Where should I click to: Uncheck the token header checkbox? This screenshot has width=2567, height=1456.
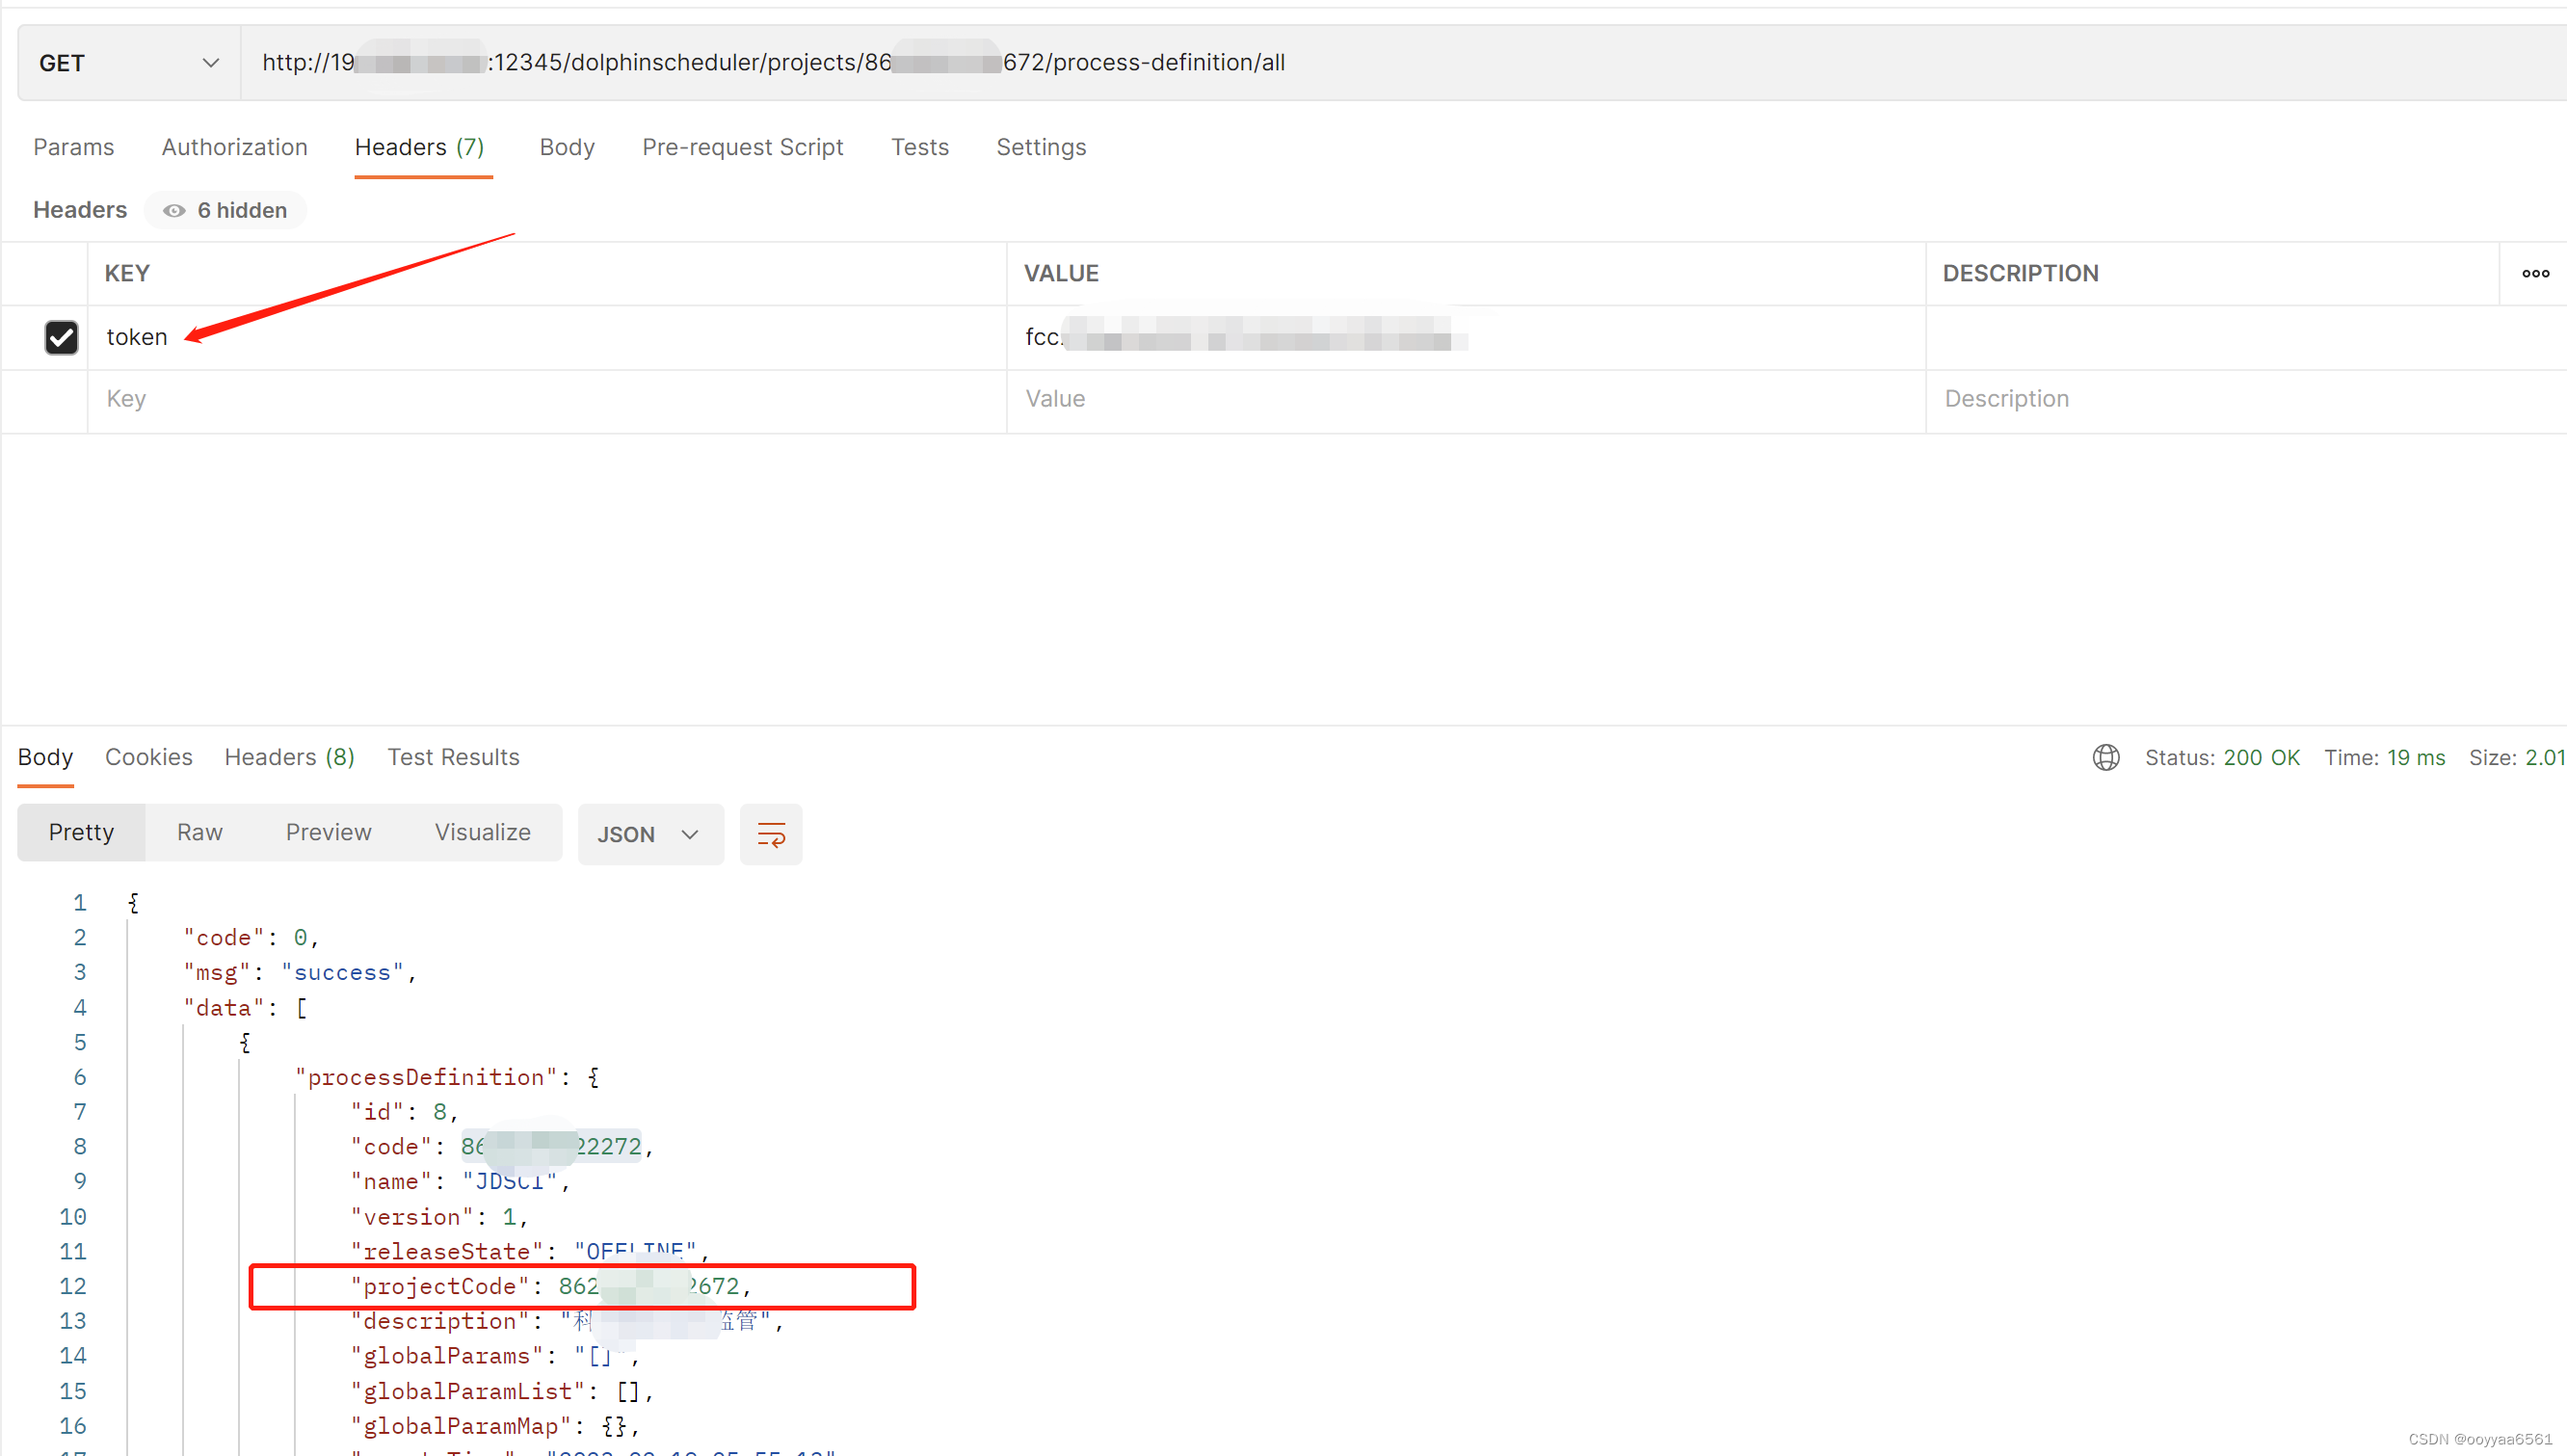pos(62,338)
